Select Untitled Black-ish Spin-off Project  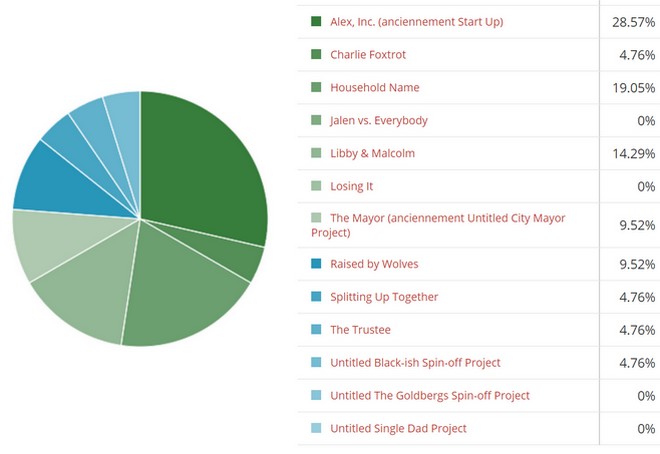(x=415, y=363)
